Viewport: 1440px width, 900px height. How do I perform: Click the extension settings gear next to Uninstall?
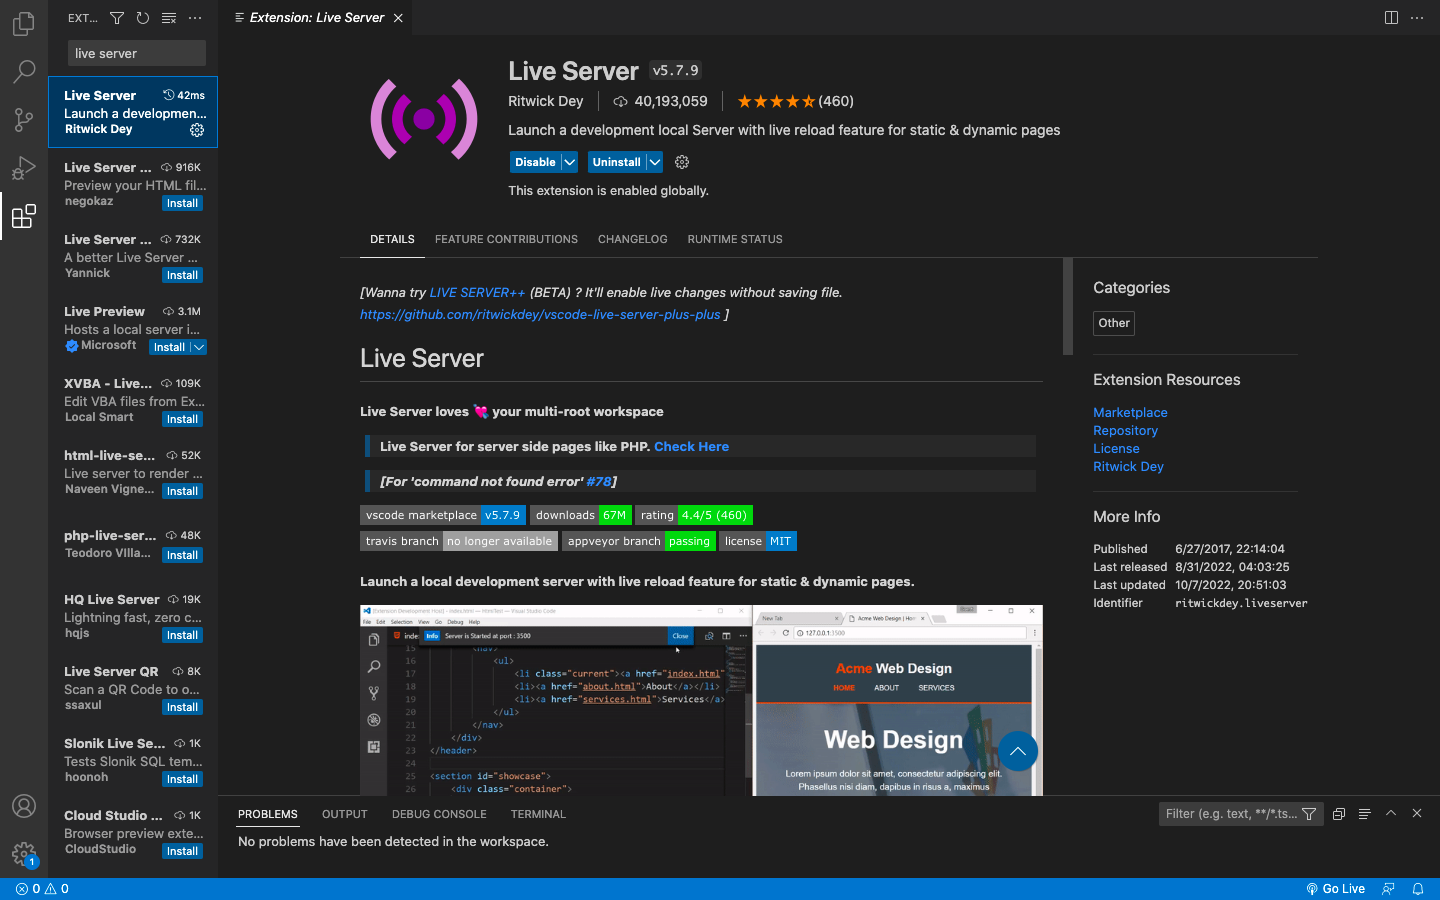pyautogui.click(x=682, y=162)
